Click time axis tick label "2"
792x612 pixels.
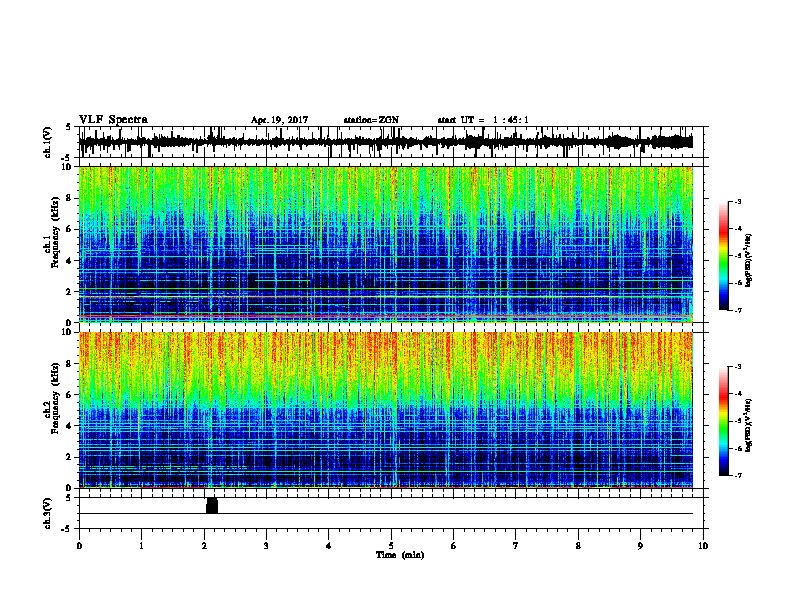(204, 546)
